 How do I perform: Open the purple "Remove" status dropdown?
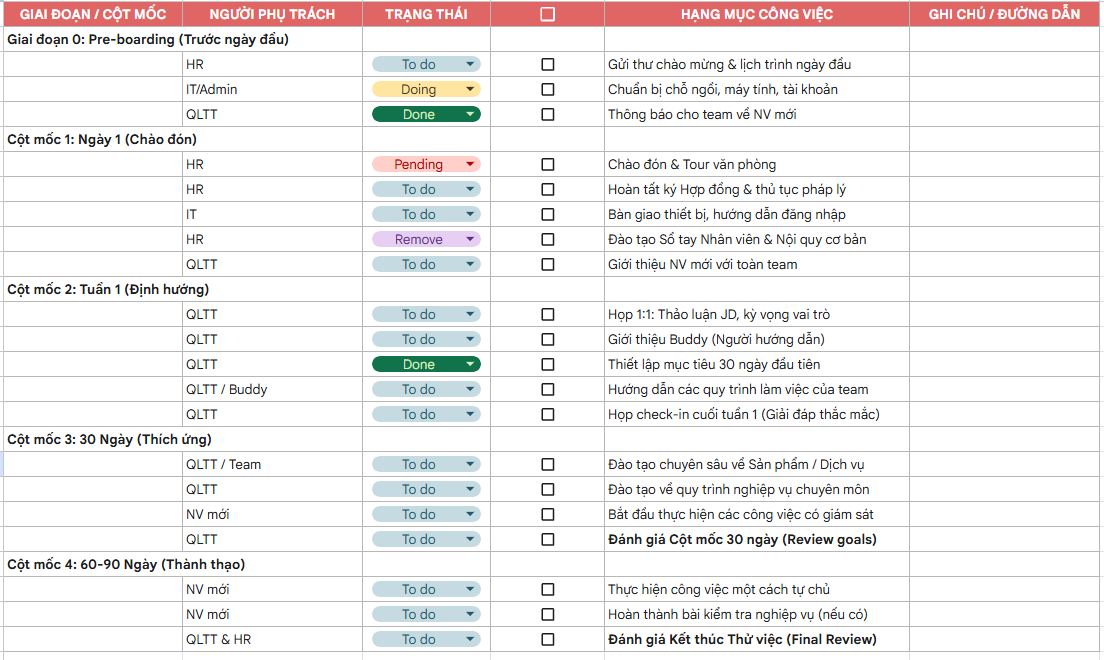(470, 239)
